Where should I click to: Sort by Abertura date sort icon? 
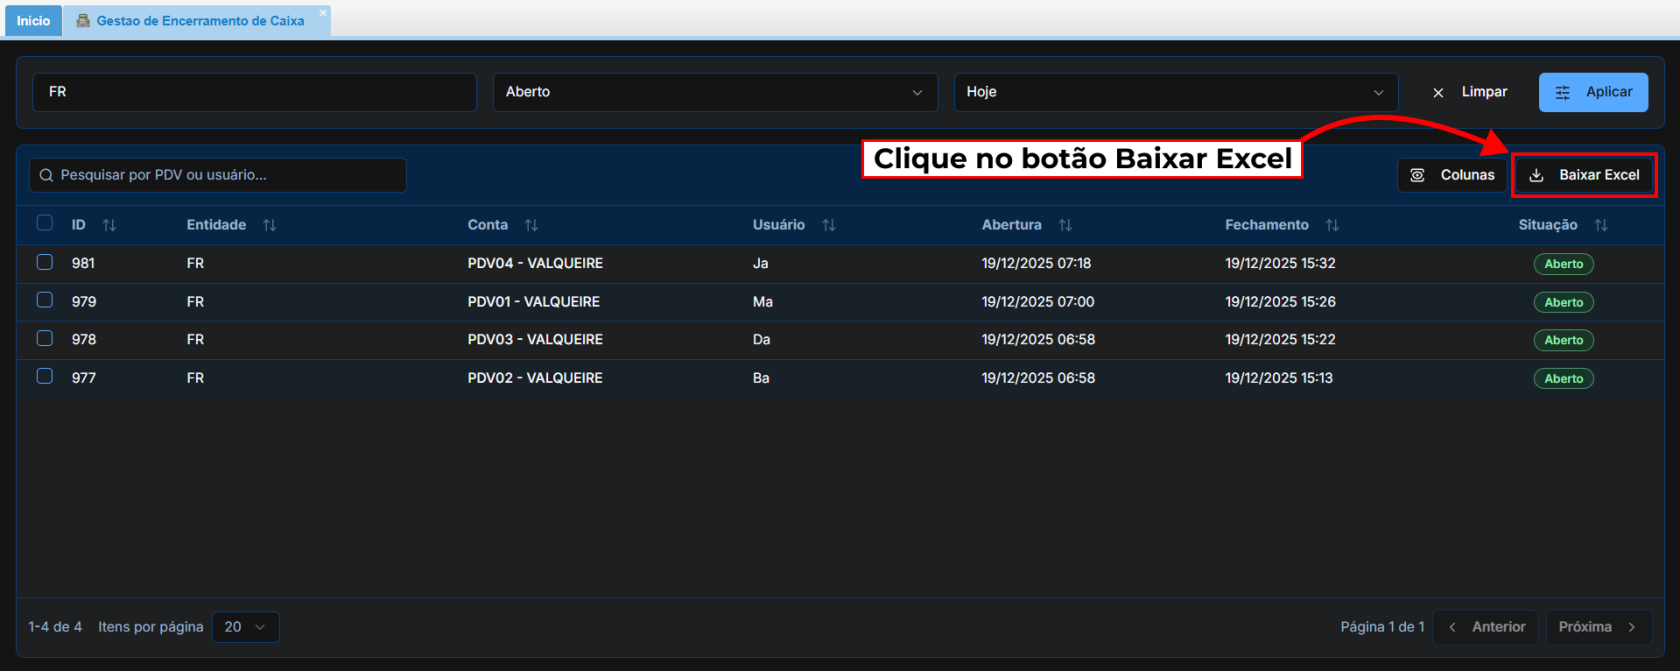point(1065,225)
